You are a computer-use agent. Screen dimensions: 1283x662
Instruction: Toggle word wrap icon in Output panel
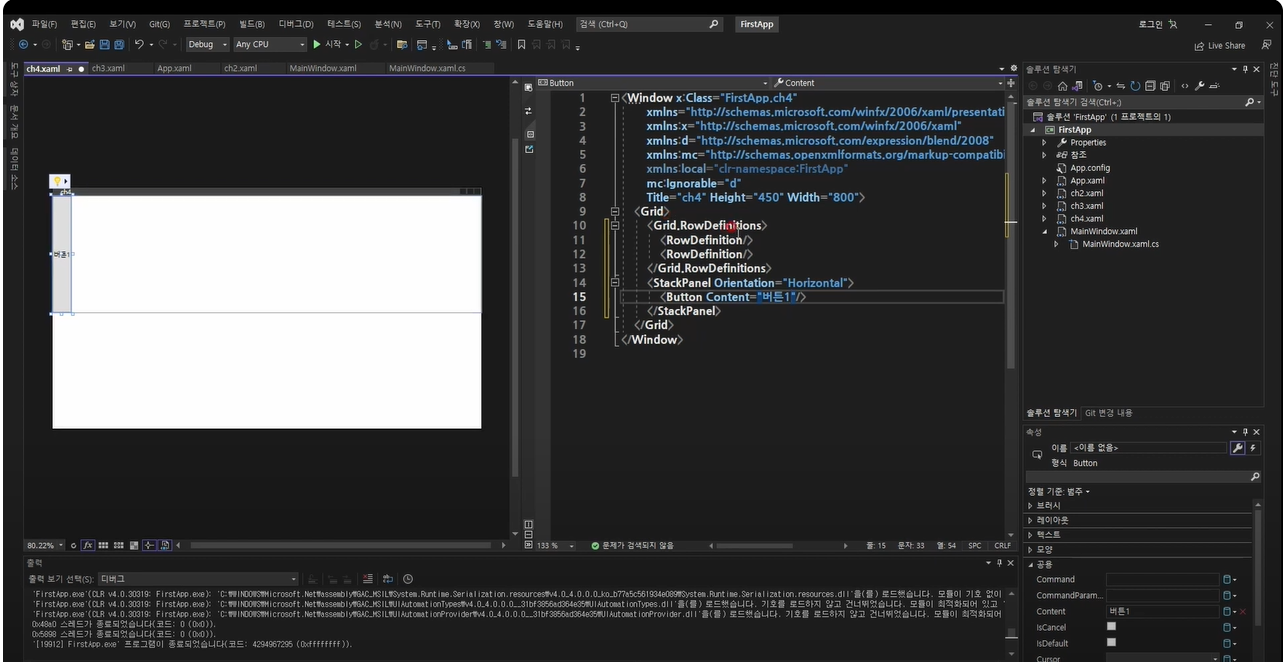pyautogui.click(x=388, y=579)
